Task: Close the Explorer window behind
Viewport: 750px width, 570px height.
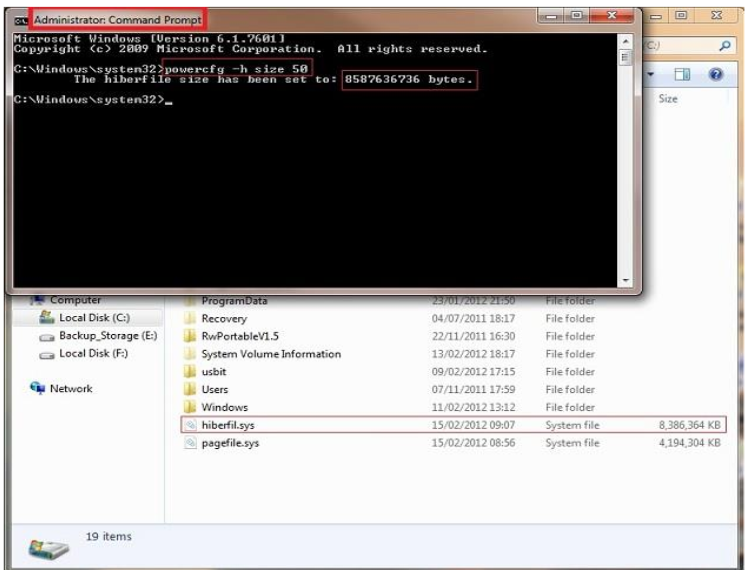Action: 717,16
